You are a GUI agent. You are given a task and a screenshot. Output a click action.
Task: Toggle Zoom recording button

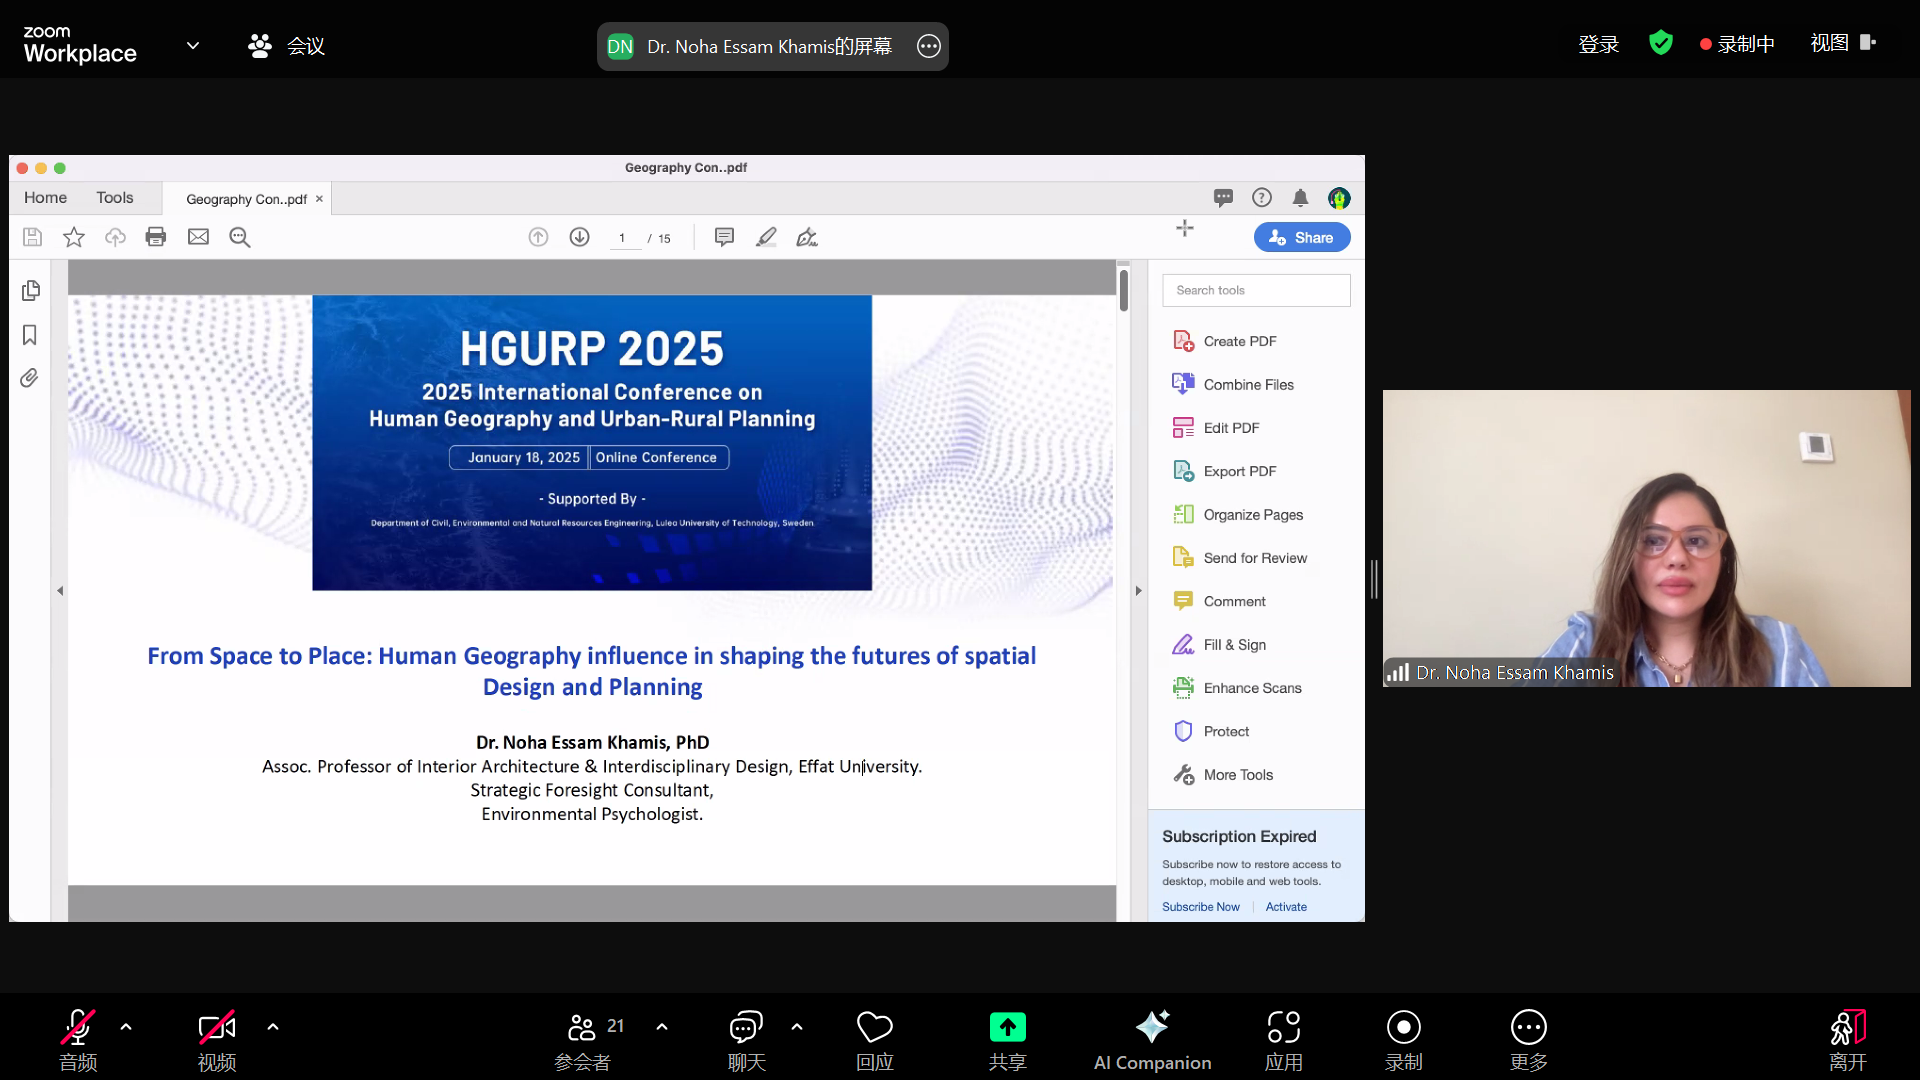(x=1404, y=1040)
